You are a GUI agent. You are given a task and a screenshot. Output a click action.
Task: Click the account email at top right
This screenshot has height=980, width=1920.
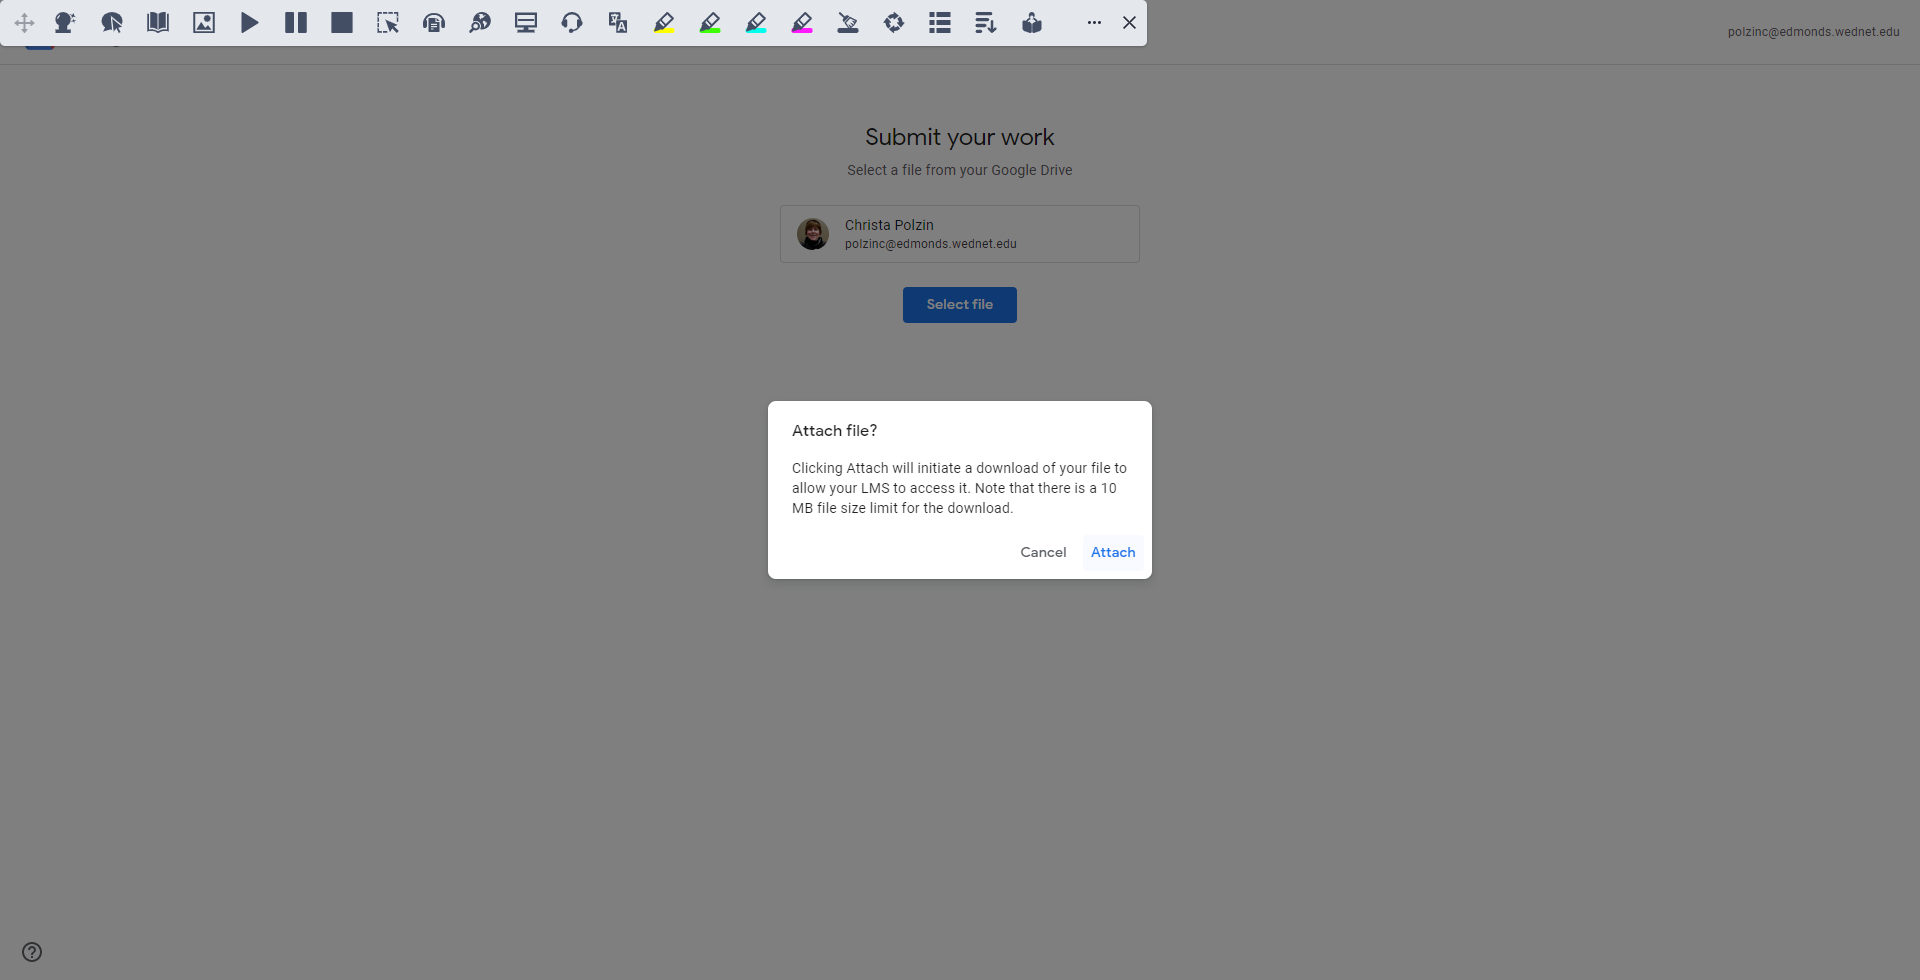(x=1813, y=32)
